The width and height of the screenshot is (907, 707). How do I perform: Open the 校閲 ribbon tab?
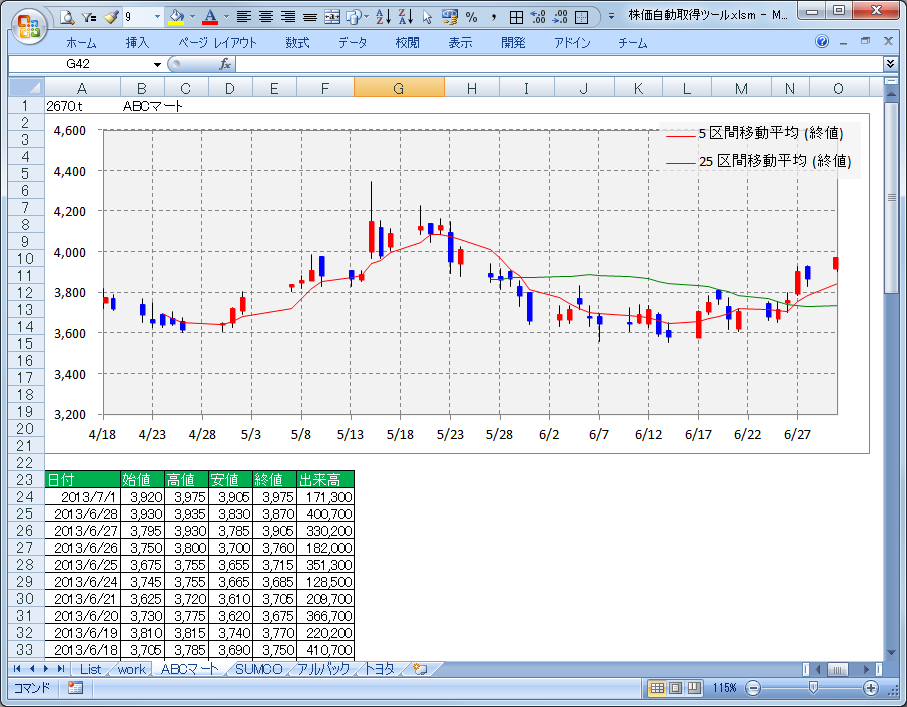pyautogui.click(x=407, y=43)
